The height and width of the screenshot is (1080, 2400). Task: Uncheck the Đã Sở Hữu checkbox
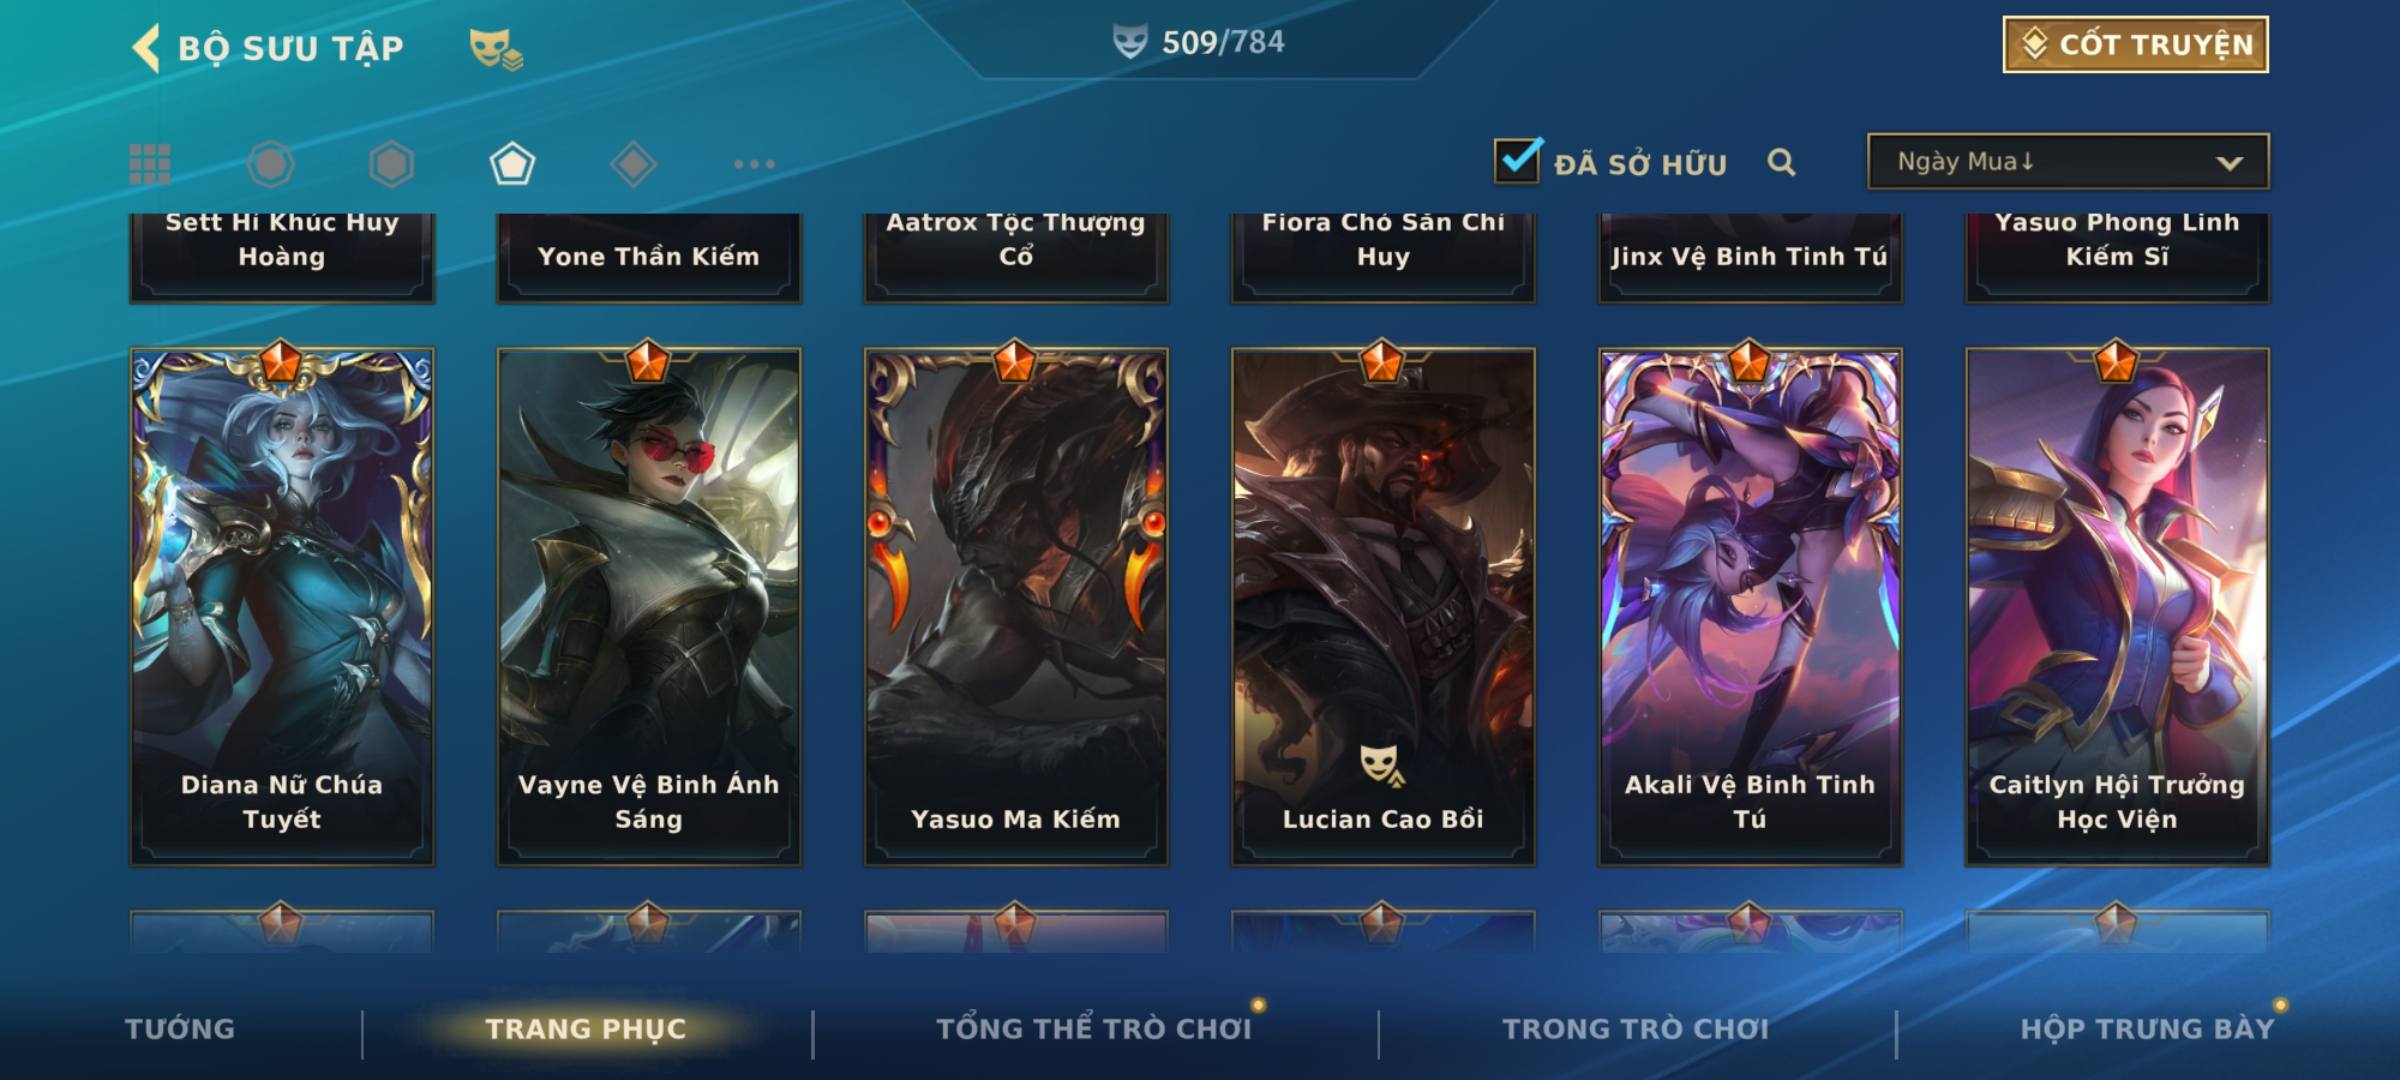click(x=1517, y=160)
